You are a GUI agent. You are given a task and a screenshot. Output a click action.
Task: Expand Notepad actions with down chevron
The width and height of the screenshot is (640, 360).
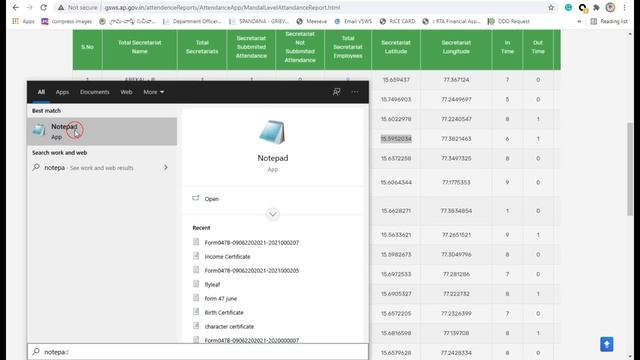273,214
